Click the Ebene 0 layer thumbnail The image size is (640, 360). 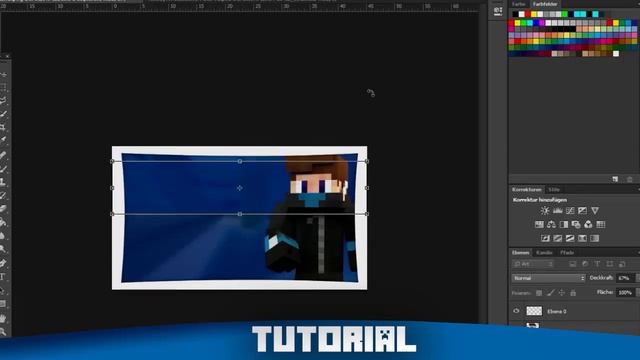[x=534, y=311]
